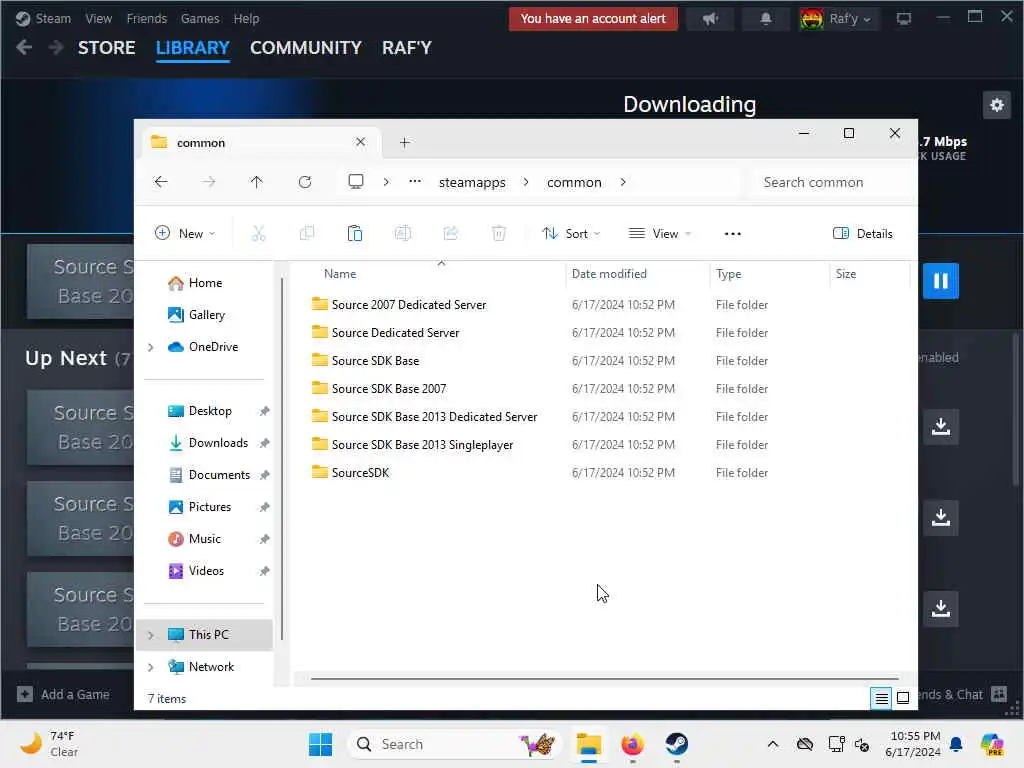Select Source SDK Base 2013 Singleplayer folder
The width and height of the screenshot is (1024, 768).
[x=422, y=444]
